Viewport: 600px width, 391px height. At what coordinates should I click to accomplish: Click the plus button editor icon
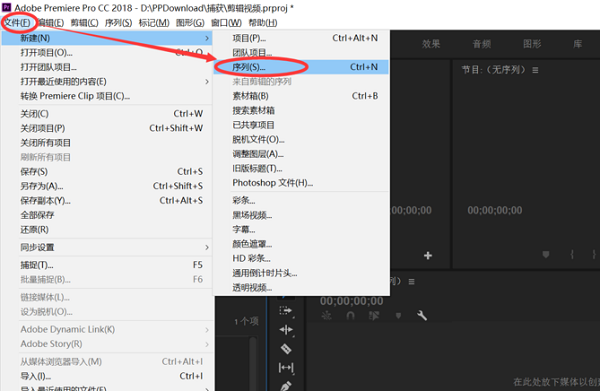[428, 256]
